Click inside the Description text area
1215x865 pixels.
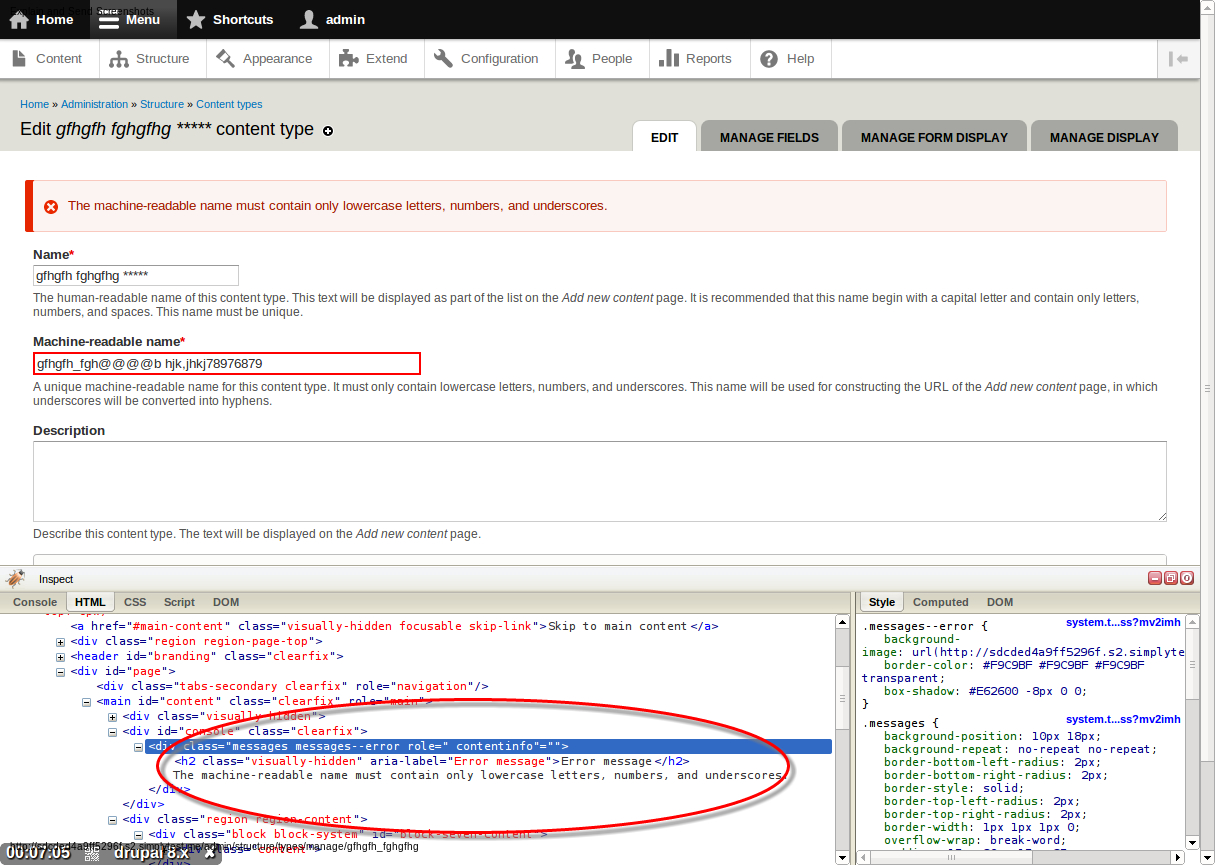[x=599, y=481]
